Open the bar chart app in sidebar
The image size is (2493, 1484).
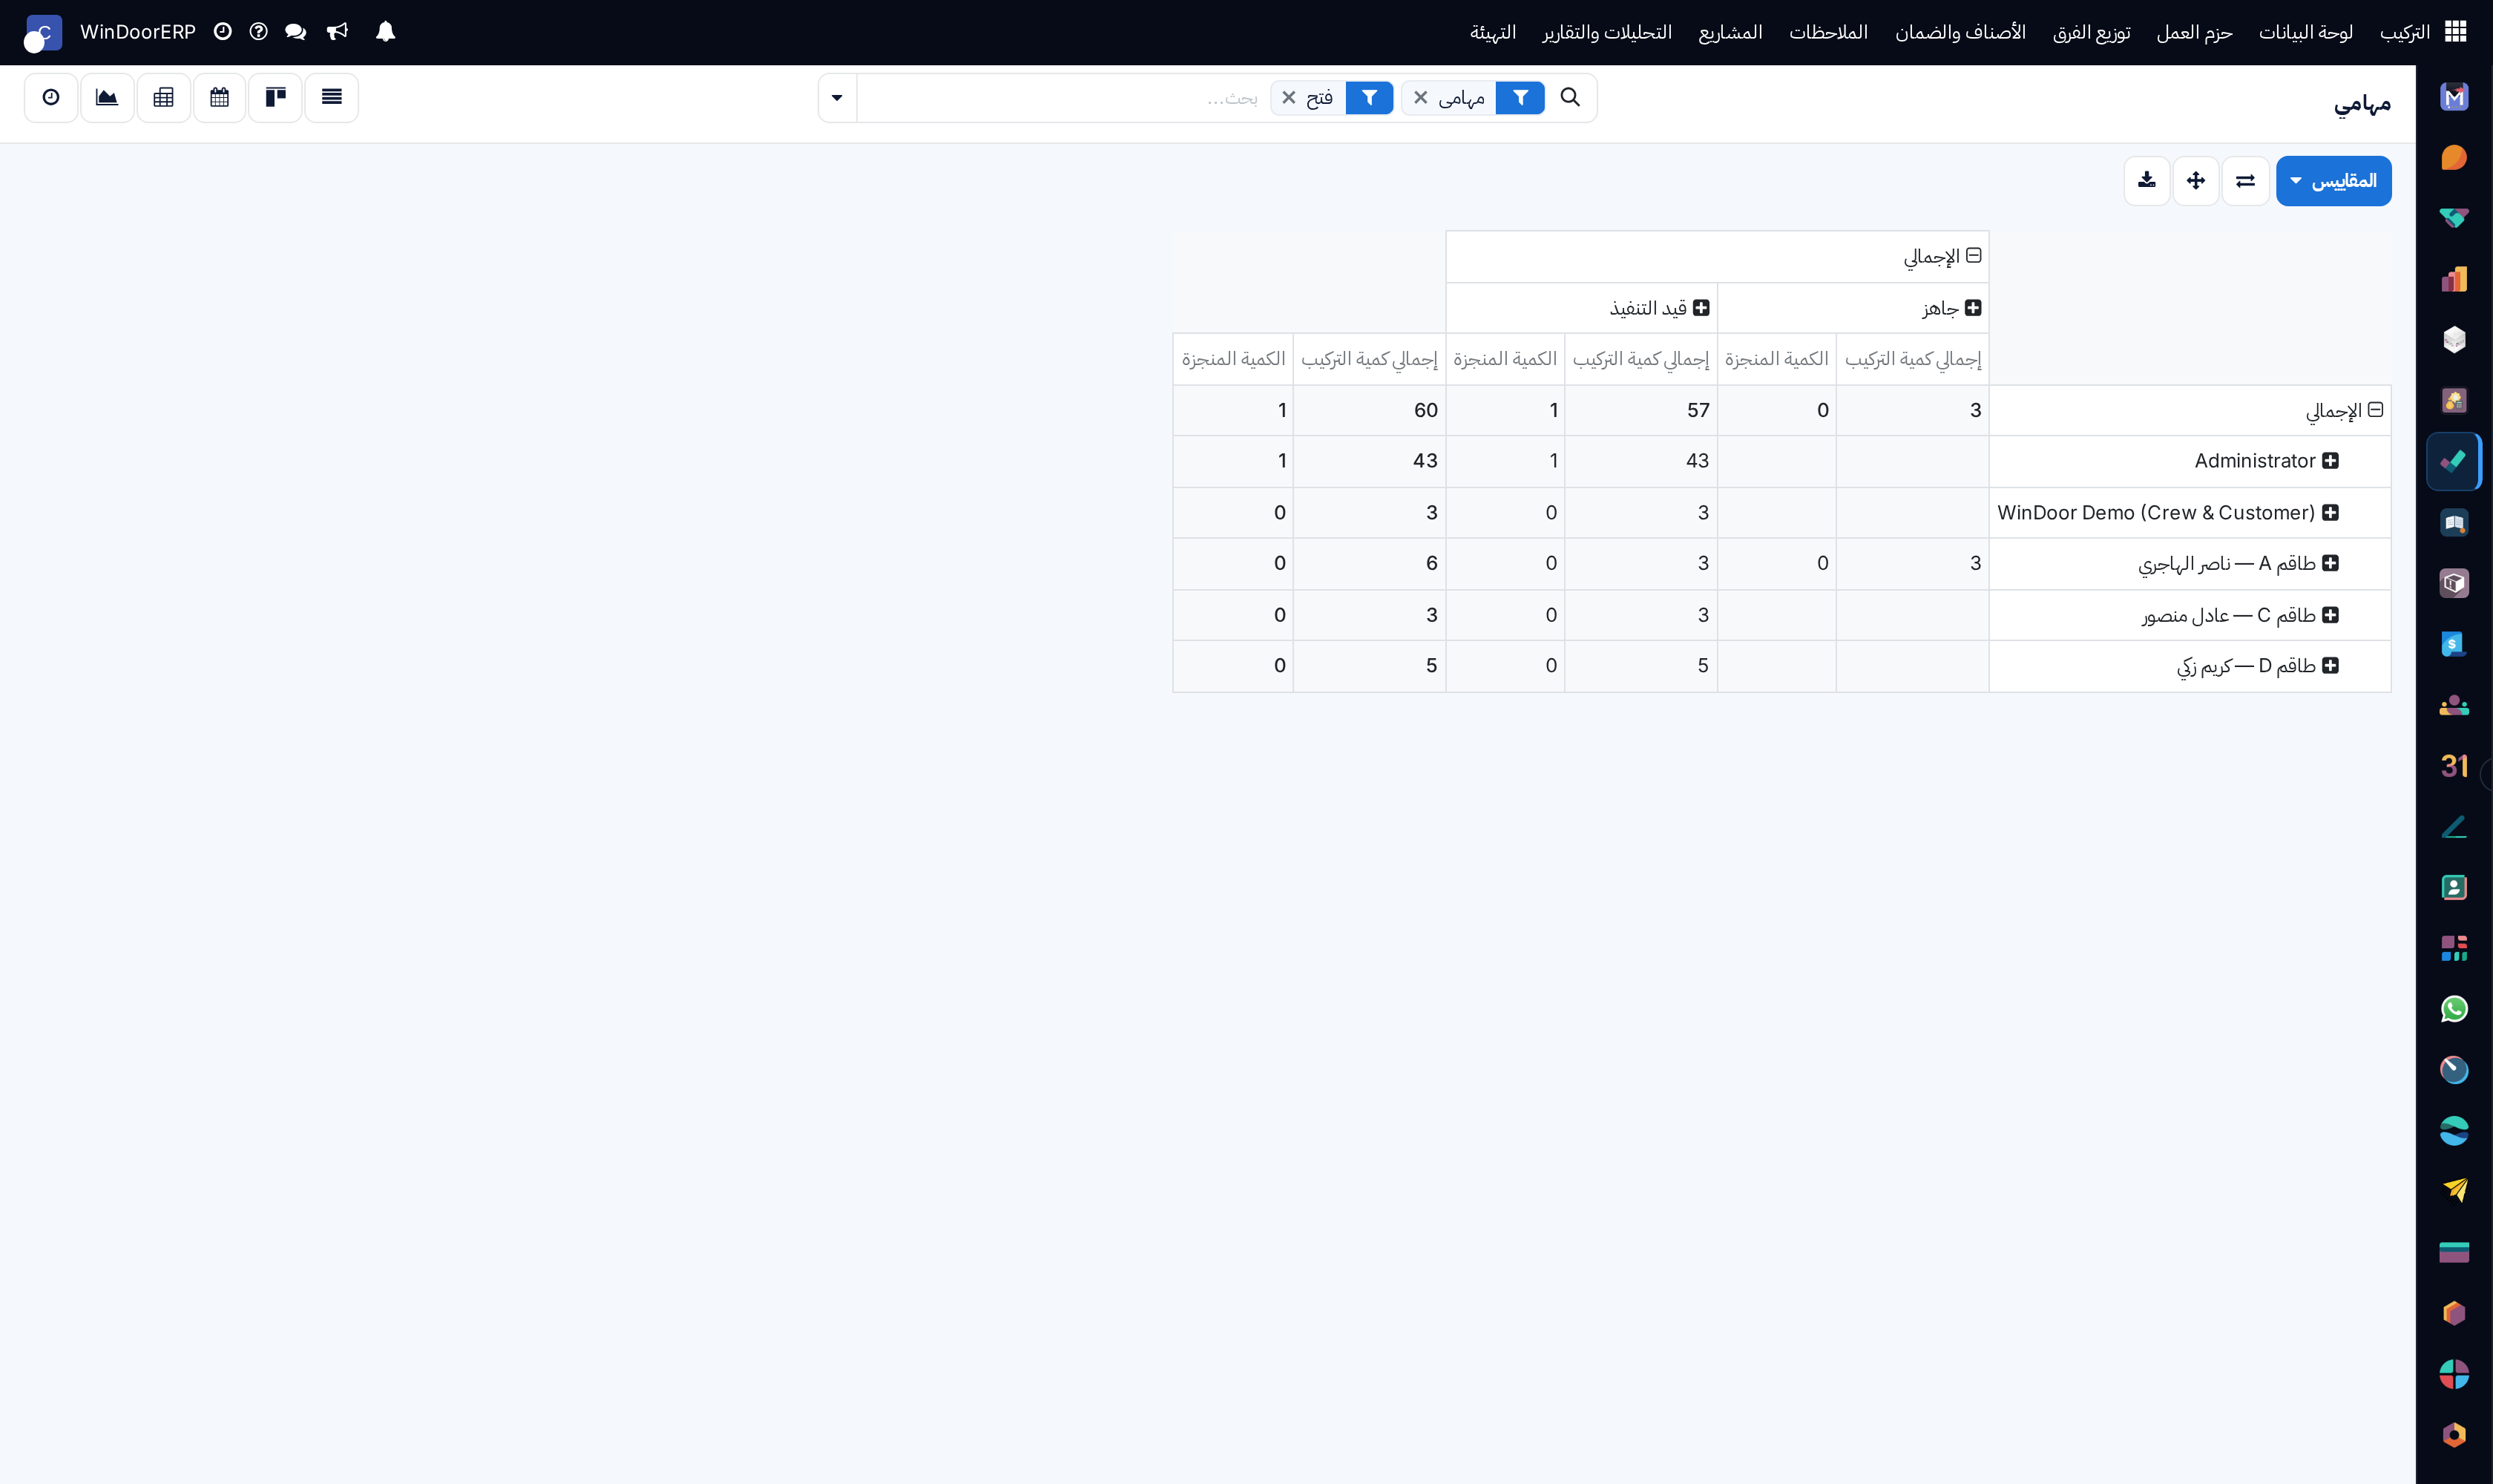pyautogui.click(x=2454, y=279)
